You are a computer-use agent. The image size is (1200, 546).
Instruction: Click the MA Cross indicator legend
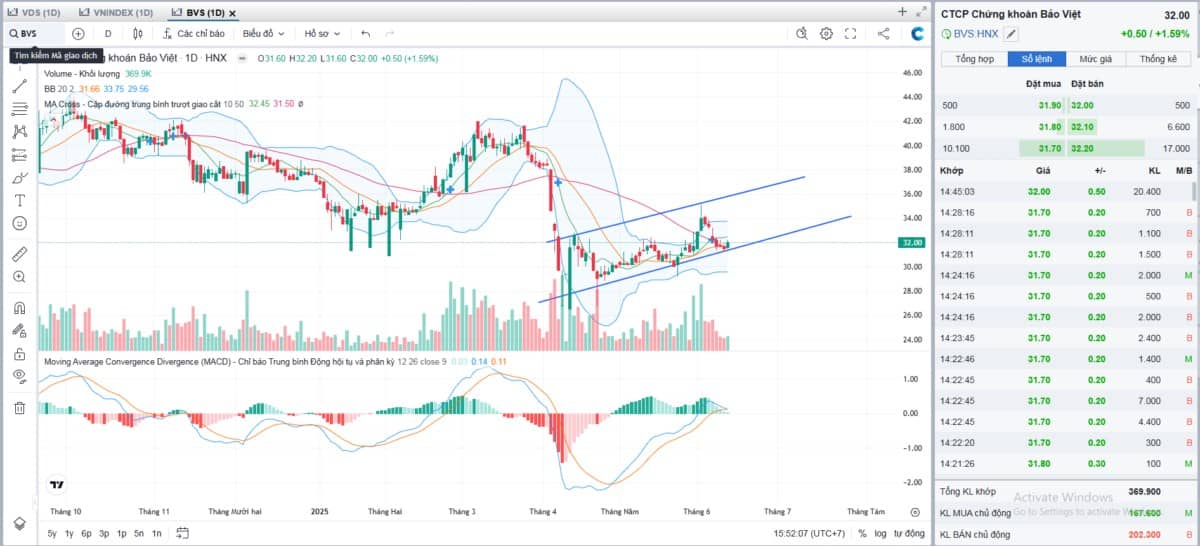tap(172, 103)
